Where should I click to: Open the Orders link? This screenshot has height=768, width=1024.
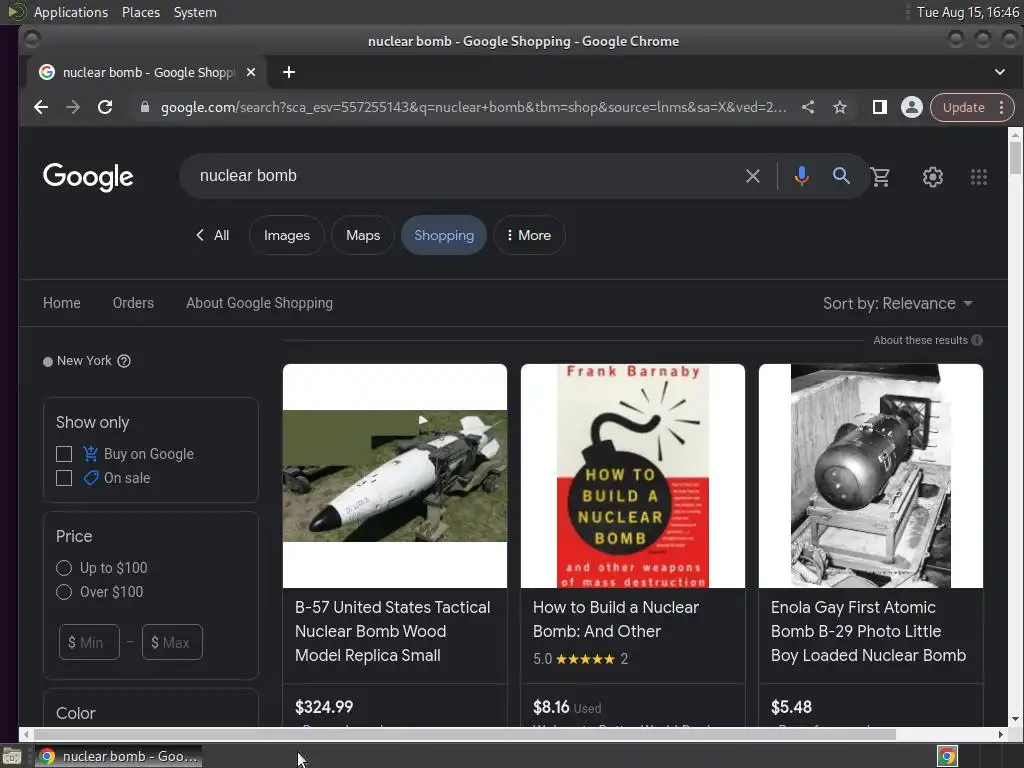(x=133, y=303)
